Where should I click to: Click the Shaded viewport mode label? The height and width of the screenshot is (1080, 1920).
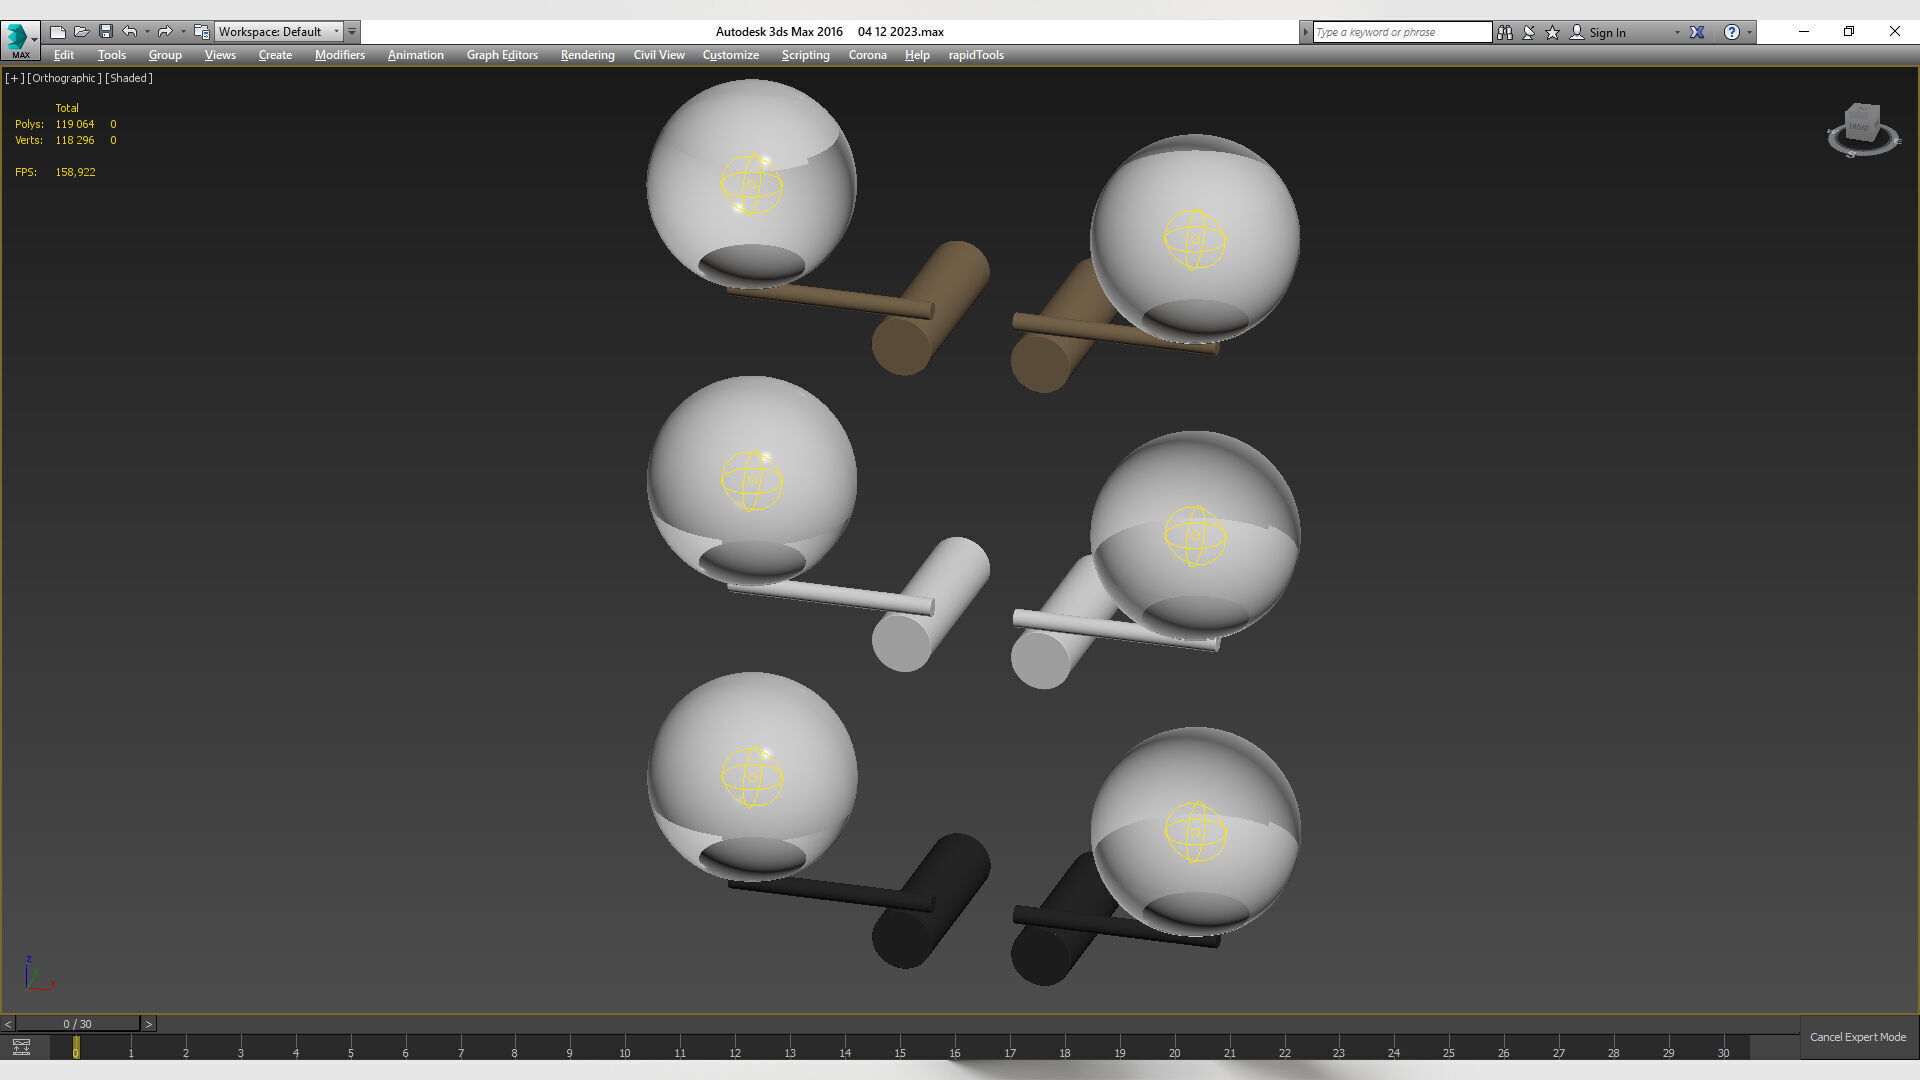129,78
